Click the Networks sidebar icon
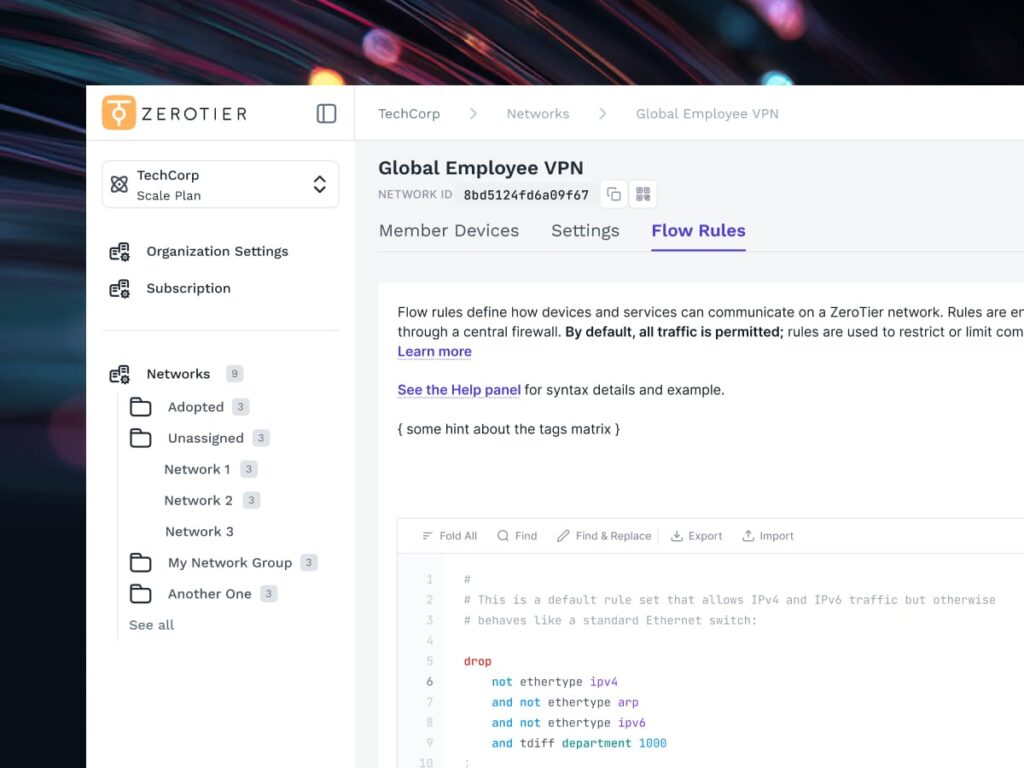Screen dimensions: 1024x768 120,374
